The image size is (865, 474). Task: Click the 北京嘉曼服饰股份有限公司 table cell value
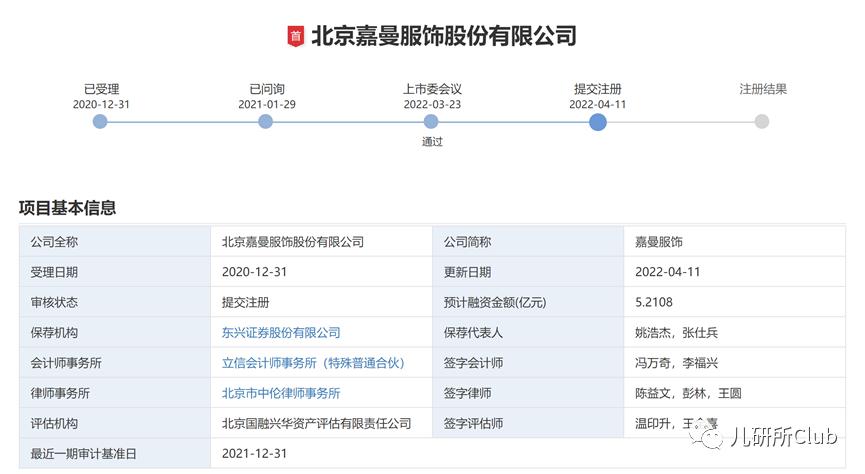coord(293,242)
